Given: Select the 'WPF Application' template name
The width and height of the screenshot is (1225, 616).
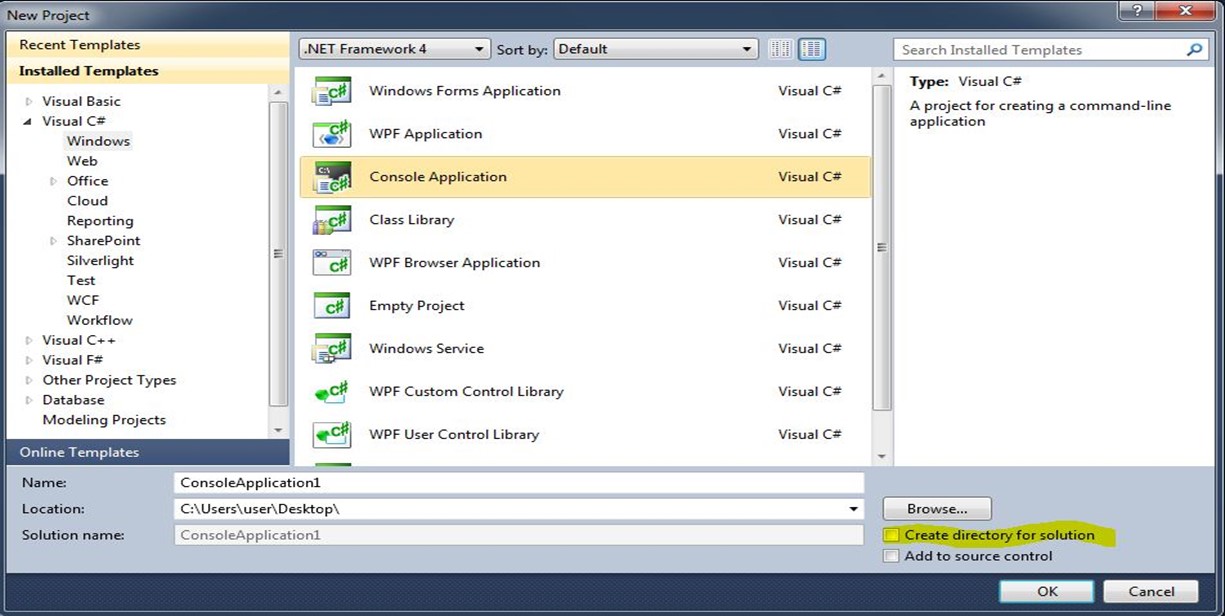Looking at the screenshot, I should tap(426, 134).
